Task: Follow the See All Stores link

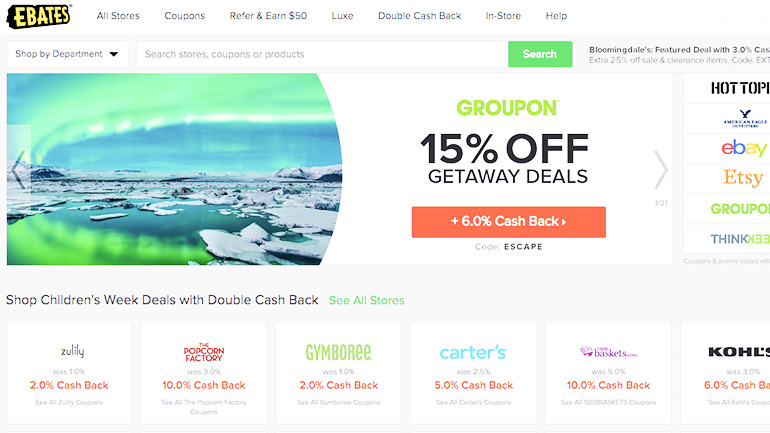Action: pos(366,300)
